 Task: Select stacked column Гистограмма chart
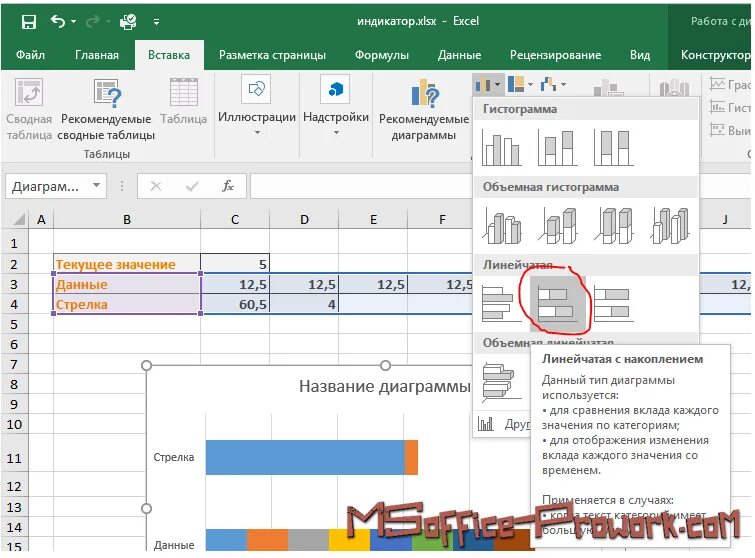pos(557,149)
